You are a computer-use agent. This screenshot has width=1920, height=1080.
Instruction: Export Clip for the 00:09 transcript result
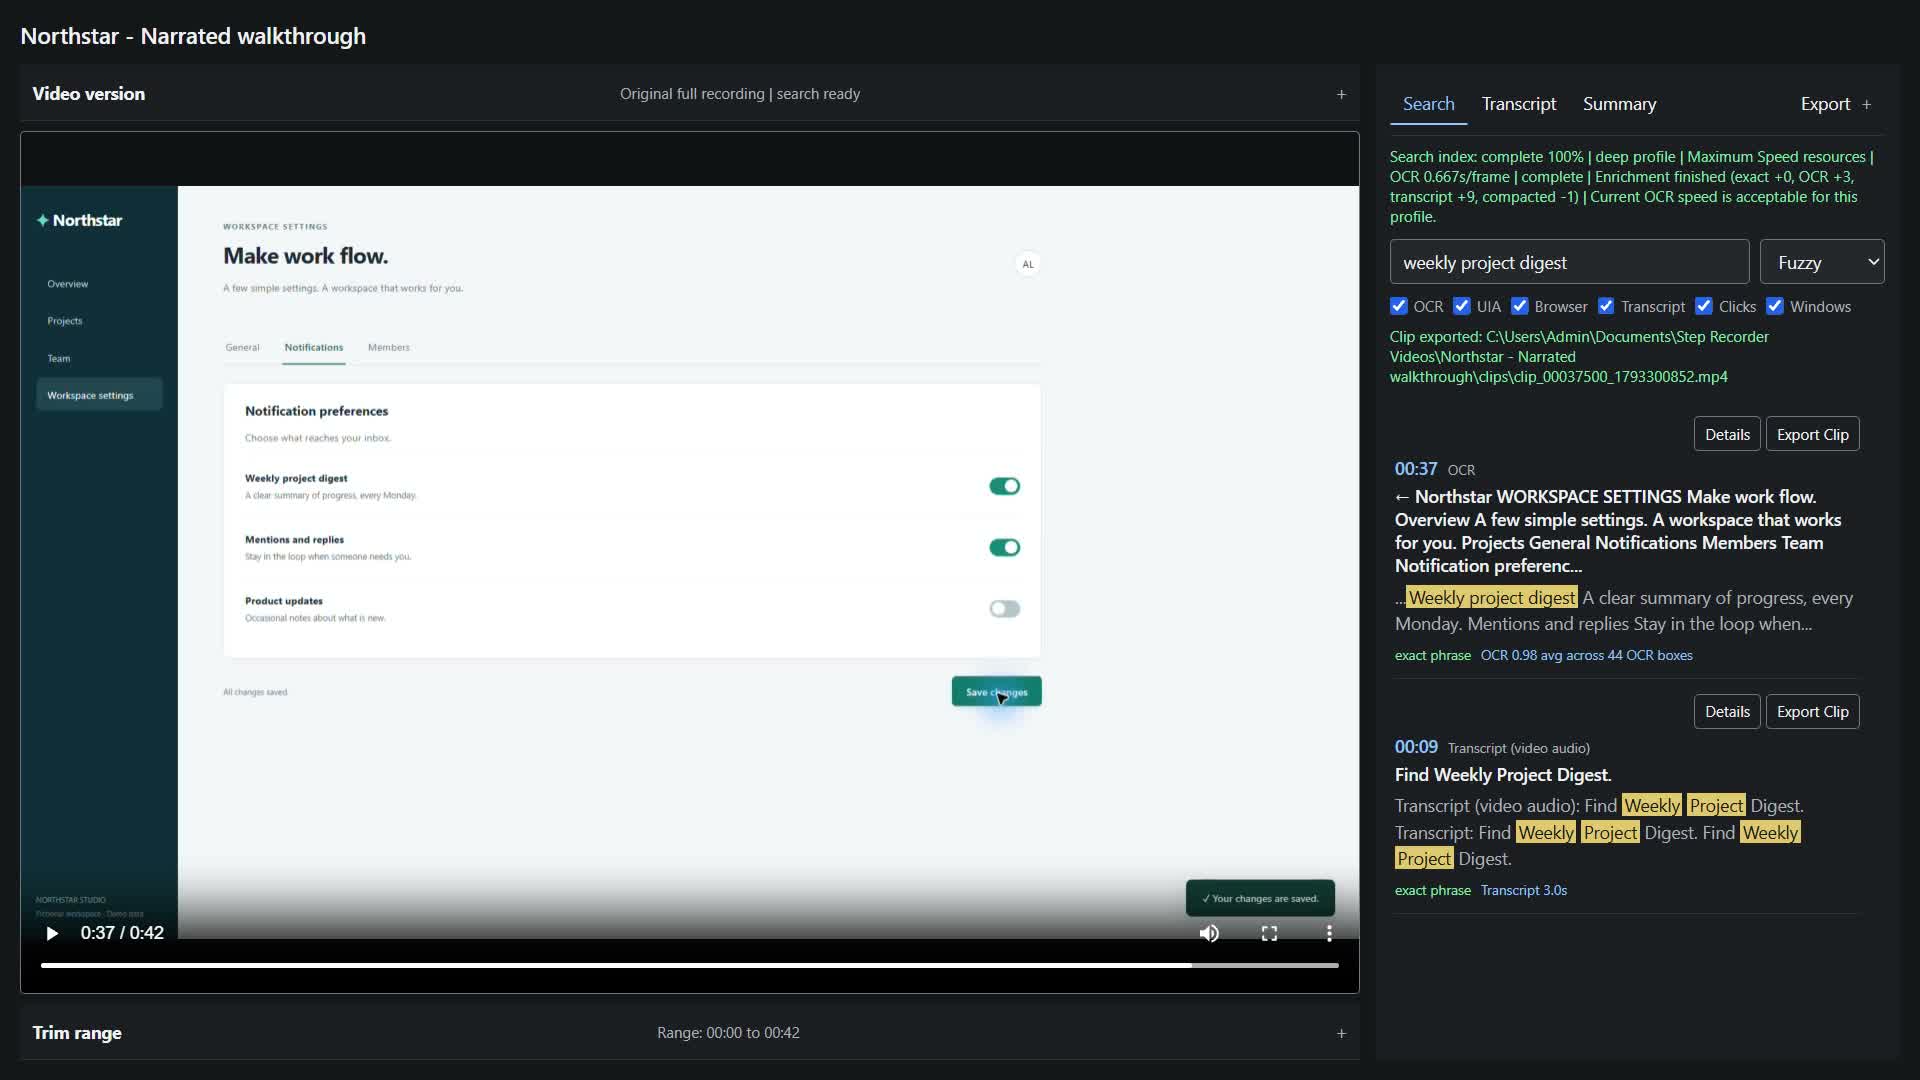pos(1812,712)
